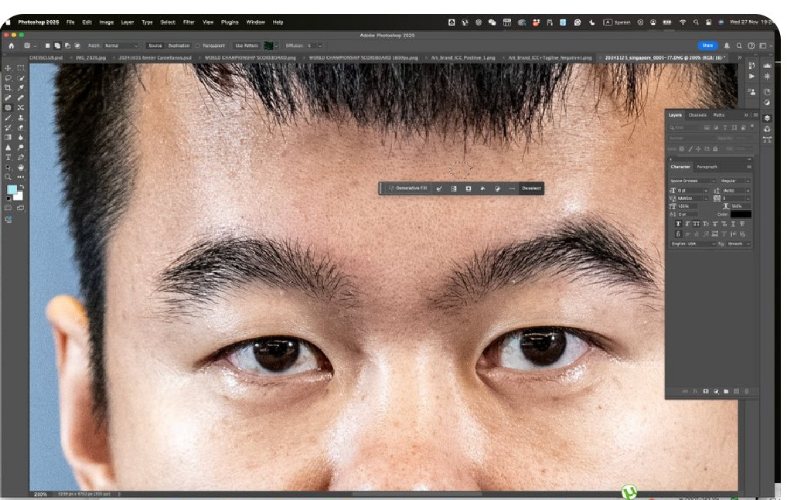Switch to the Paragraph tab
Screen dimensions: 787x500
[x=707, y=166]
